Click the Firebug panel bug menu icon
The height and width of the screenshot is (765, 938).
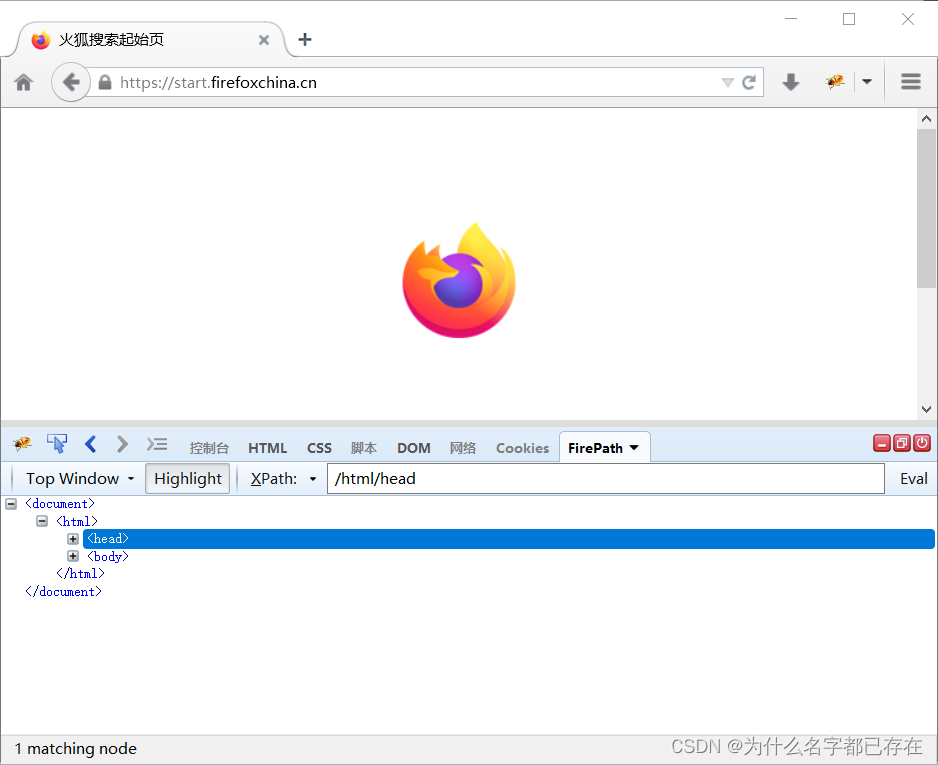pyautogui.click(x=22, y=444)
